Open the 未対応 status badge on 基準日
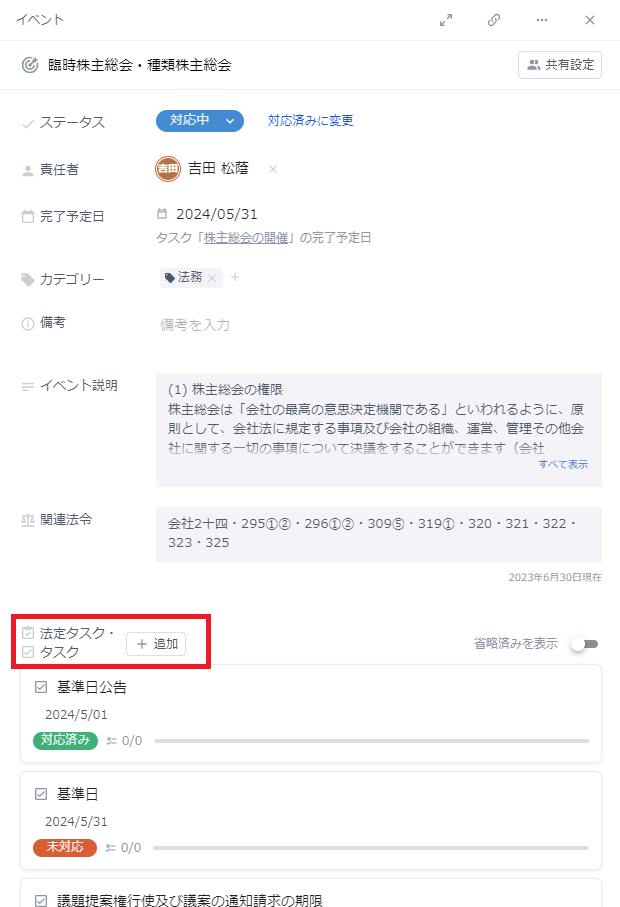Image resolution: width=620 pixels, height=907 pixels. [65, 847]
